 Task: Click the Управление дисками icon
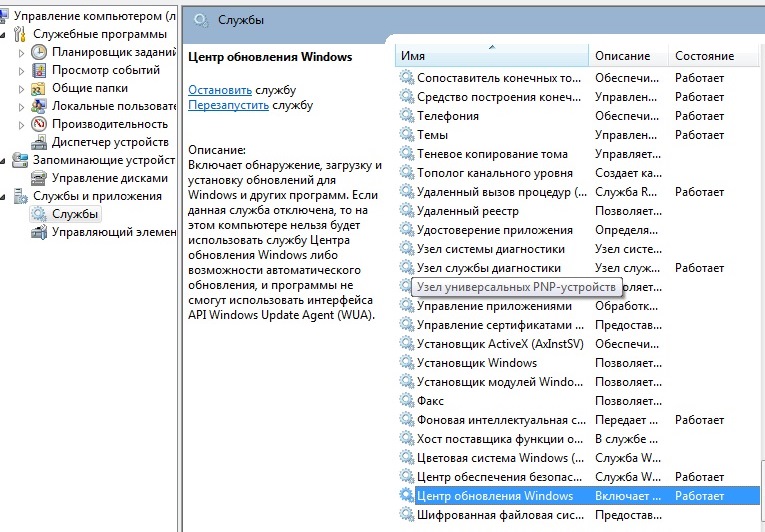[x=39, y=178]
